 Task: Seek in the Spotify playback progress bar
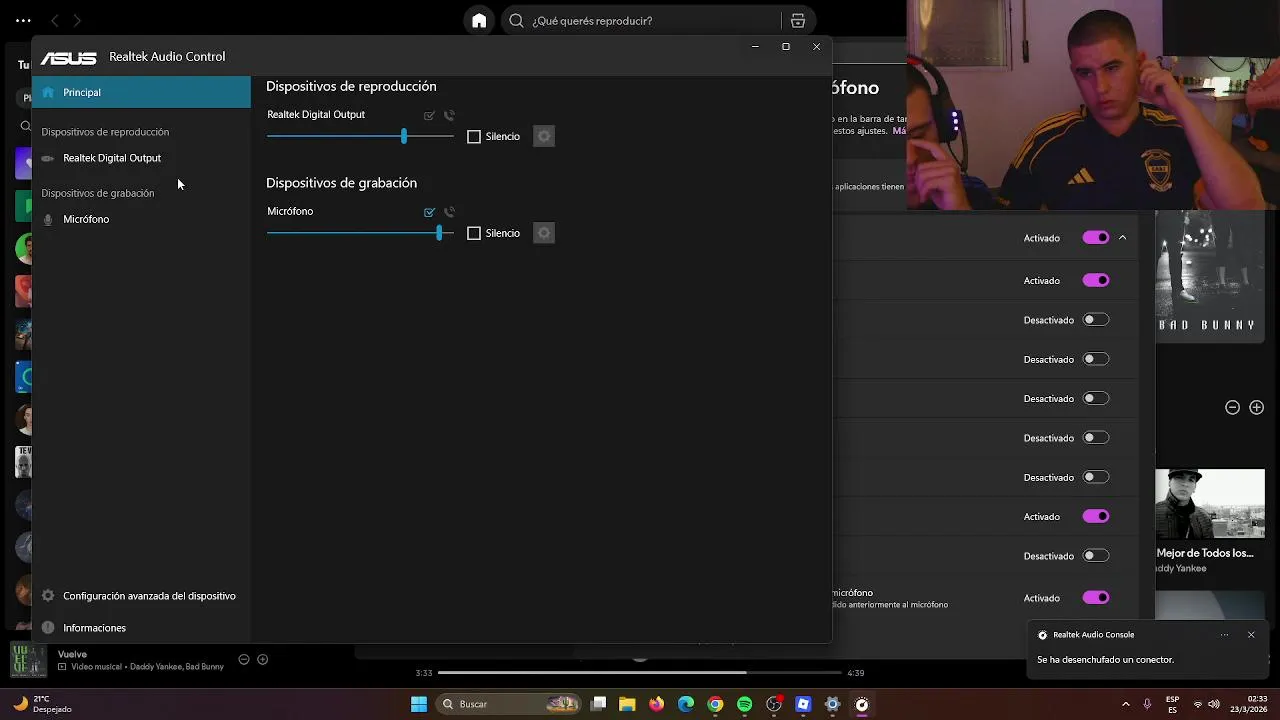tap(640, 673)
